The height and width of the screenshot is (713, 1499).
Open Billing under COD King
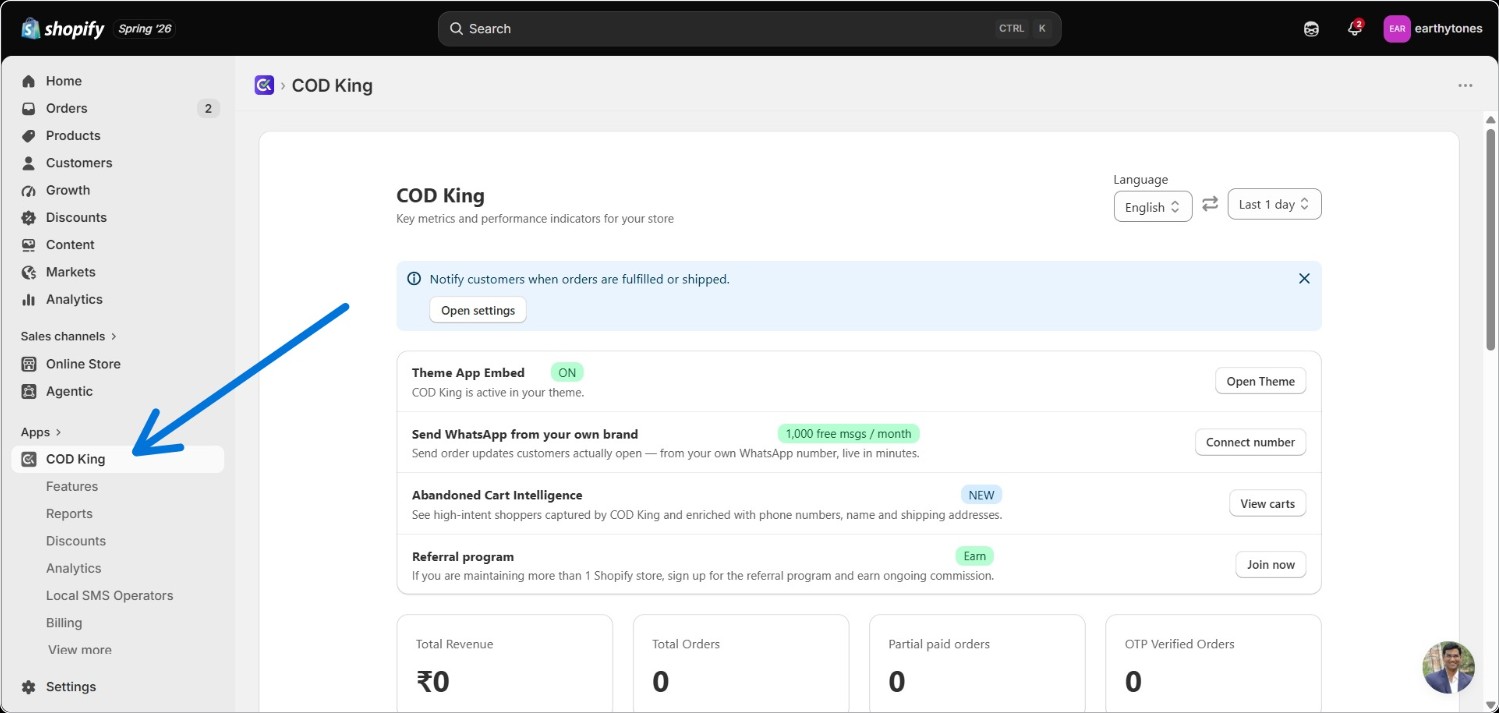64,622
